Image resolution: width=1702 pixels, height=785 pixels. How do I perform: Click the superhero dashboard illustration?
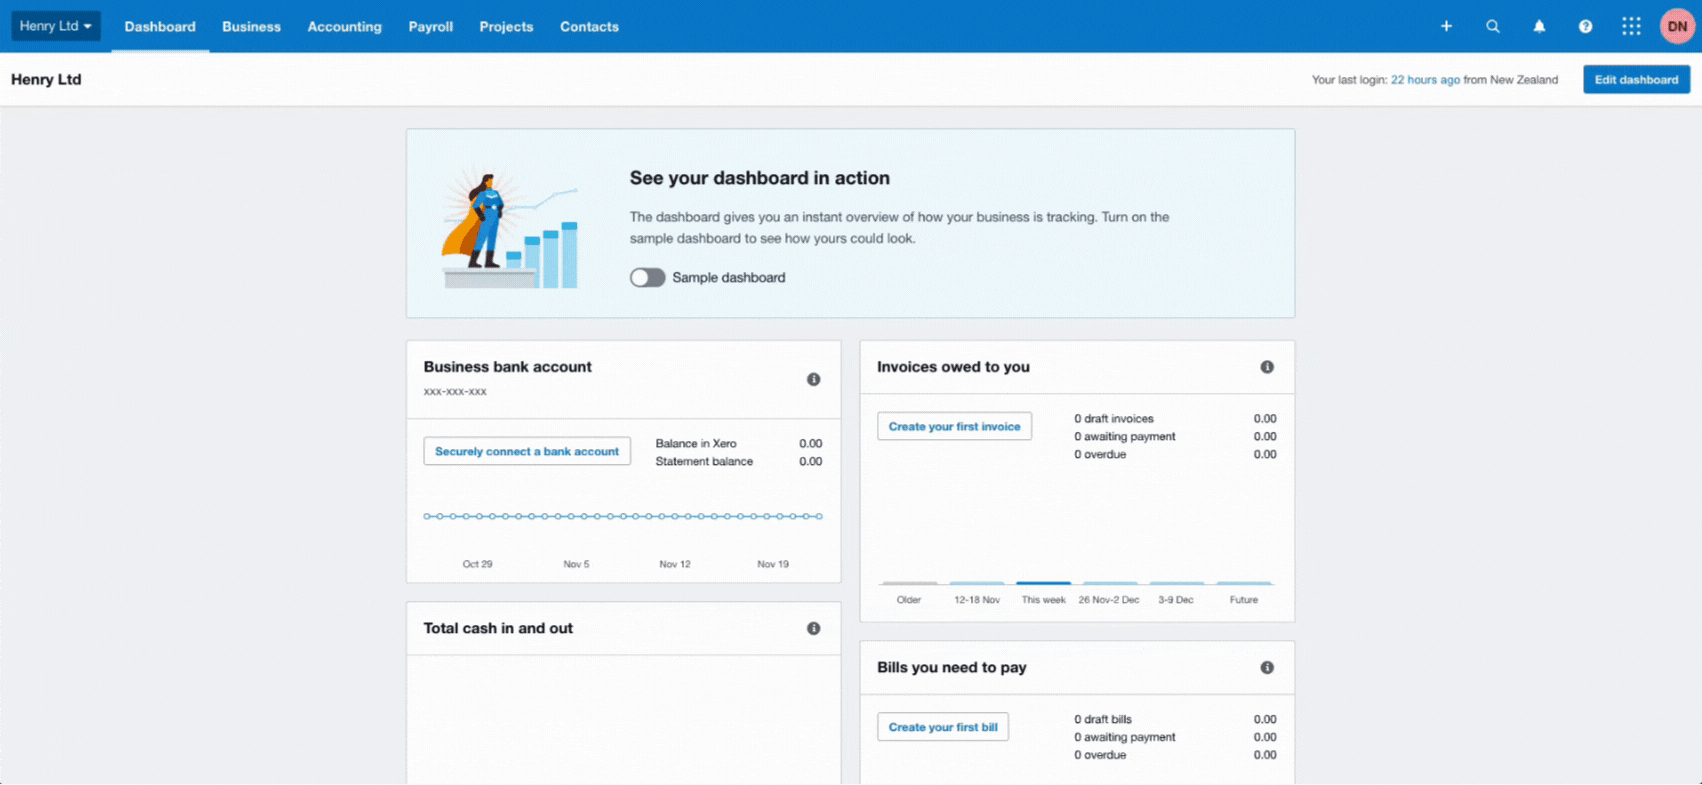(x=511, y=225)
